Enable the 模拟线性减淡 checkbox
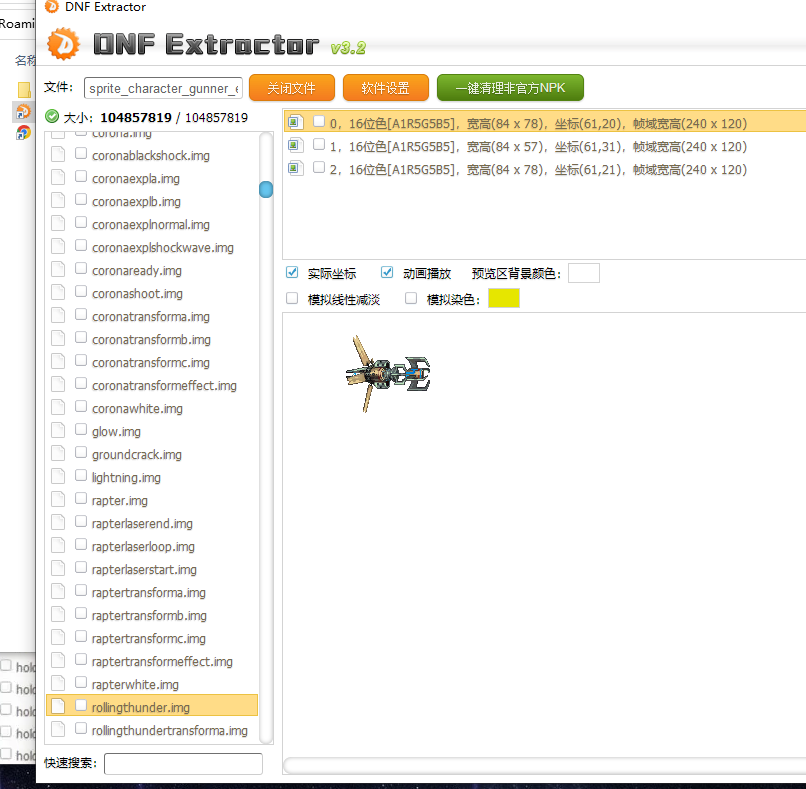 pos(292,298)
